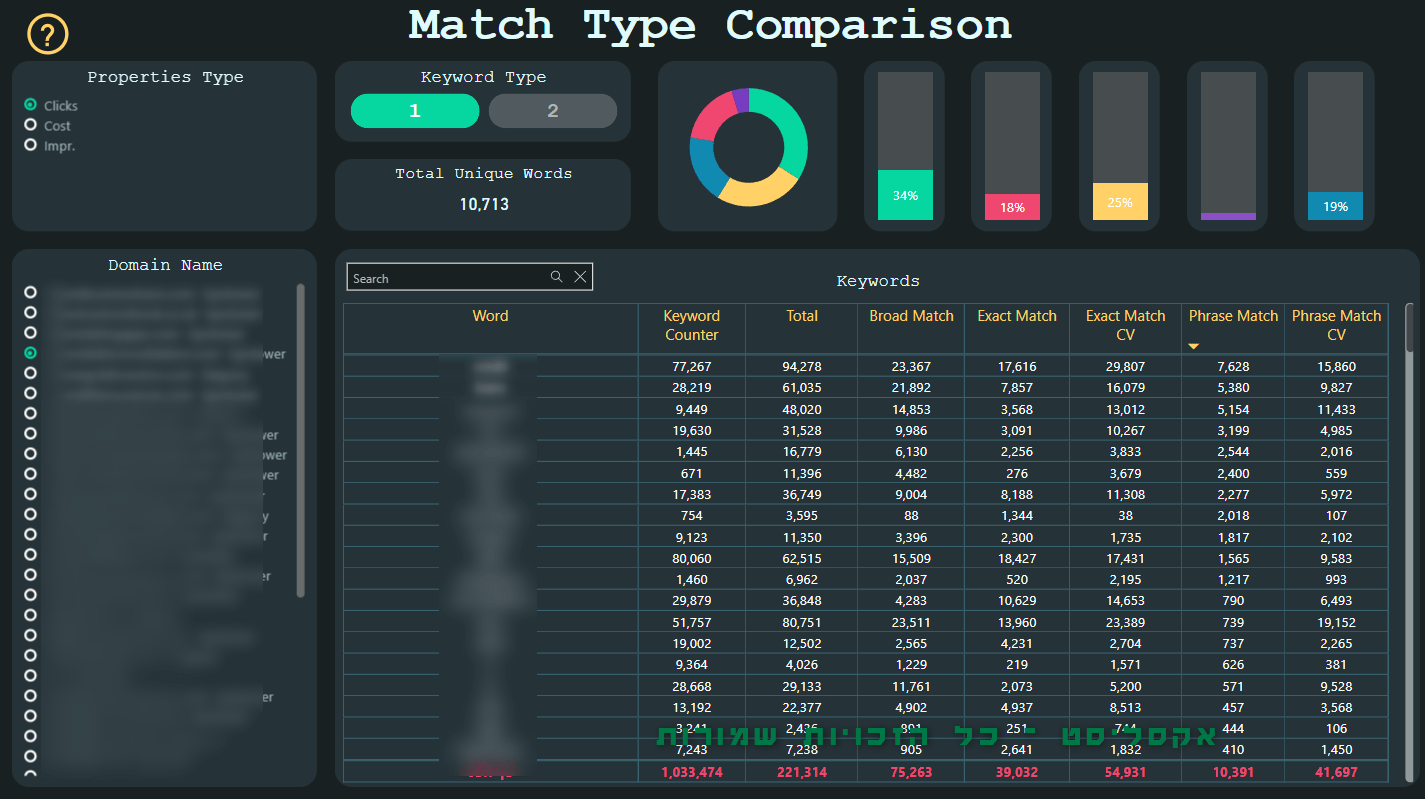Click cell 77,267 in Keyword Counter
This screenshot has height=799, width=1425.
point(692,367)
